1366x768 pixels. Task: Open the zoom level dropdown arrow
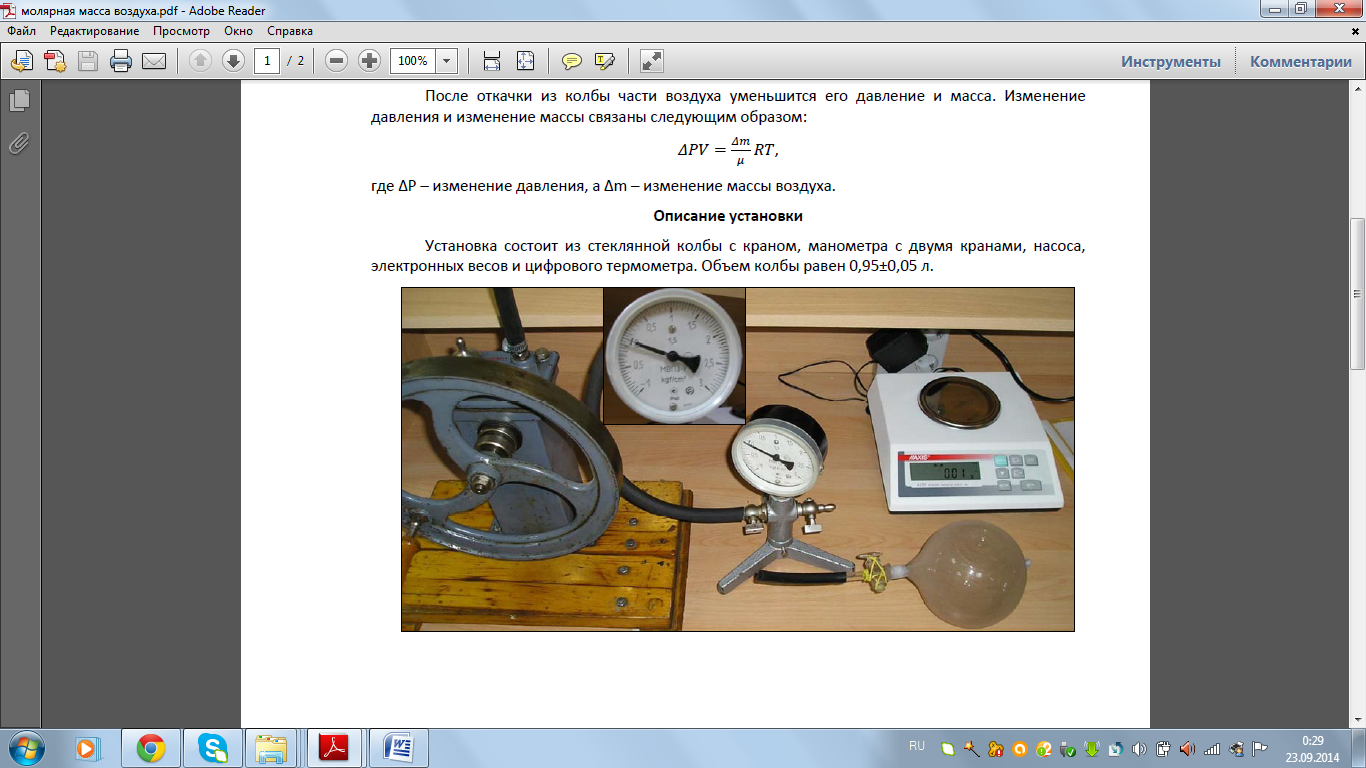pos(447,61)
